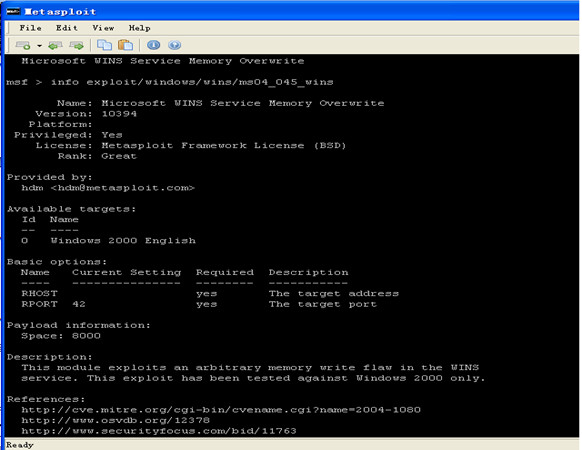
Task: Open the Help menu
Action: pyautogui.click(x=140, y=28)
